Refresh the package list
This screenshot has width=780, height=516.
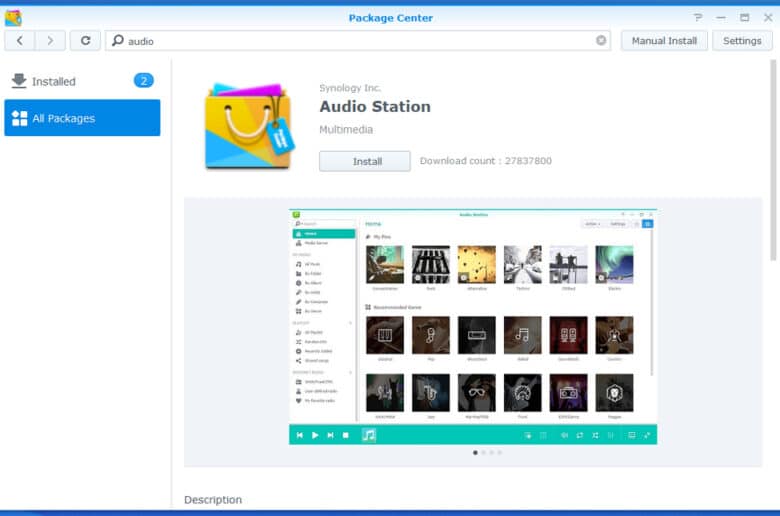click(x=86, y=41)
